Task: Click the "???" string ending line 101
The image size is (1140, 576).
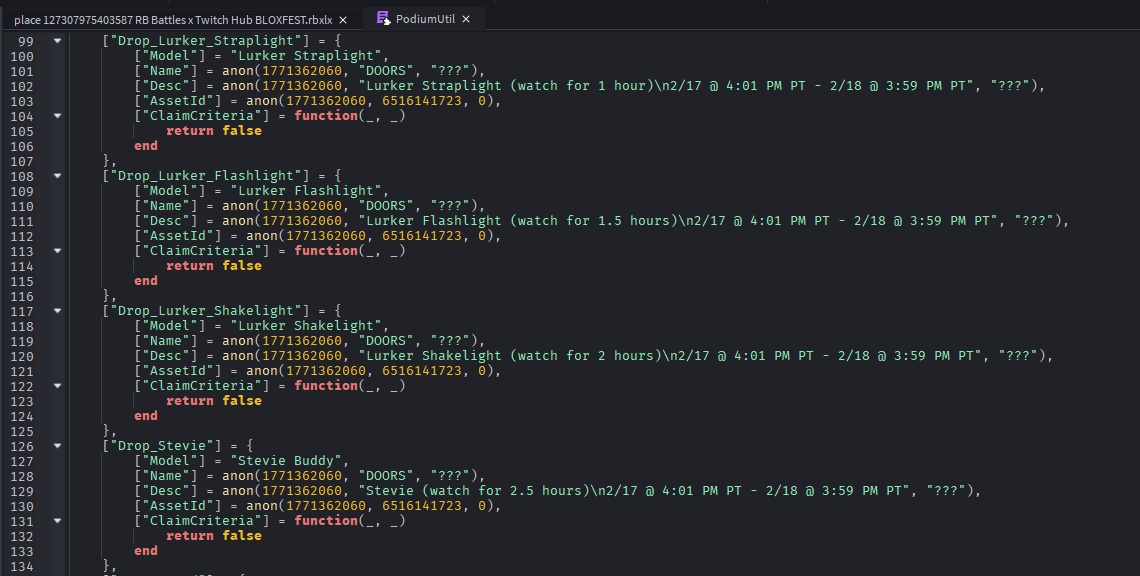Action: 450,71
